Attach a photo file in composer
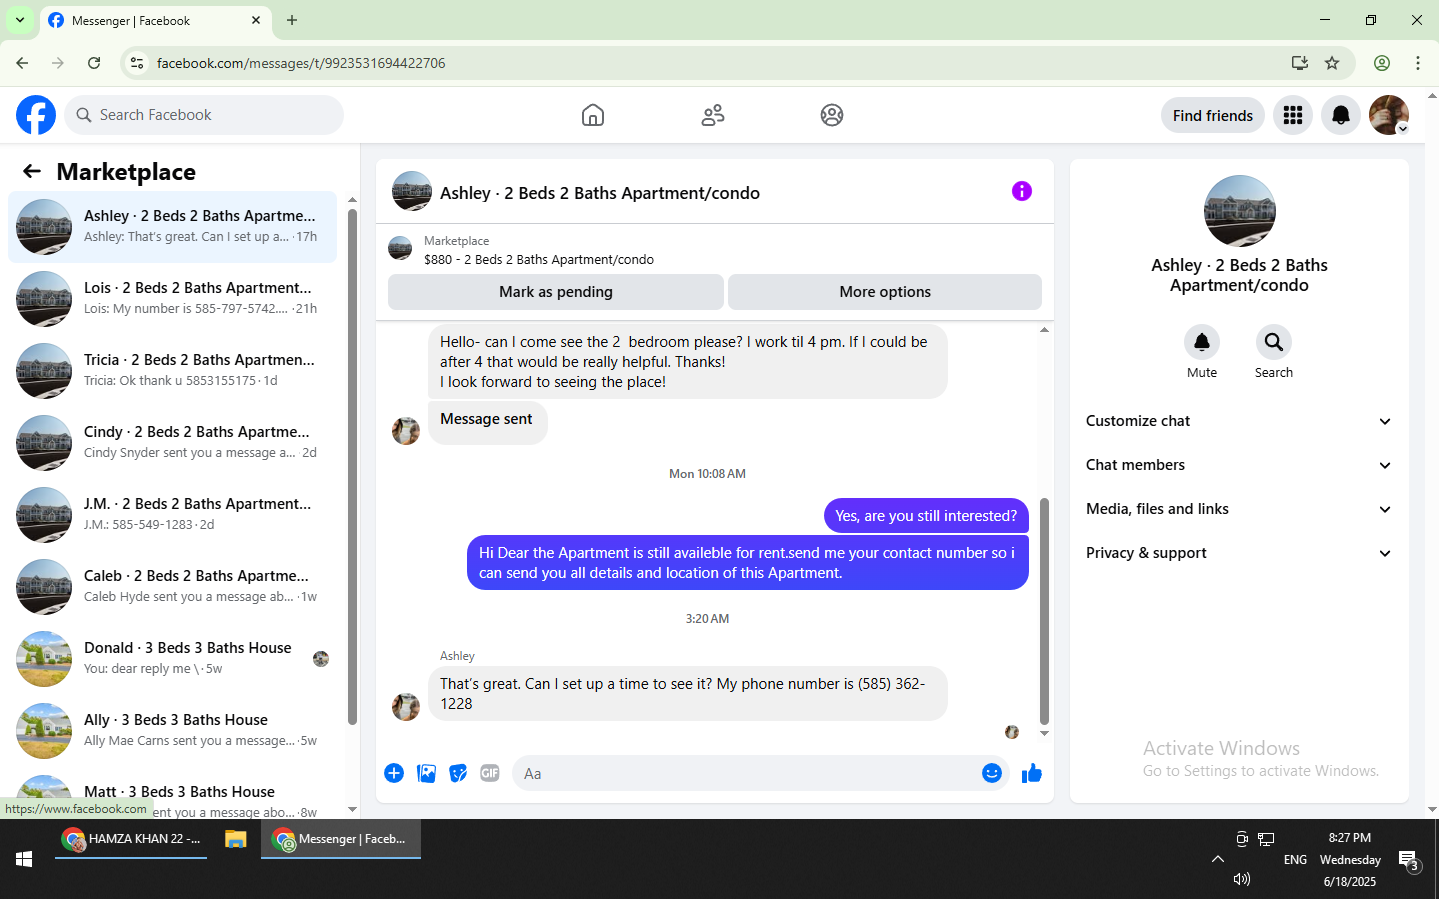Screen dimensions: 1439x899 coord(426,773)
